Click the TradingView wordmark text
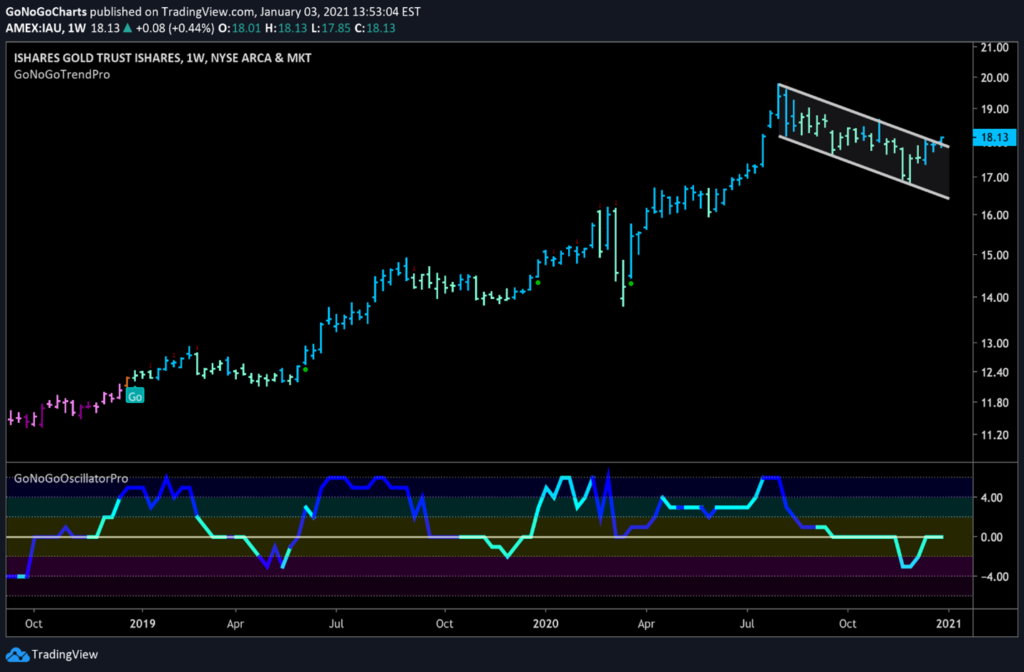The image size is (1024, 672). click(x=65, y=654)
